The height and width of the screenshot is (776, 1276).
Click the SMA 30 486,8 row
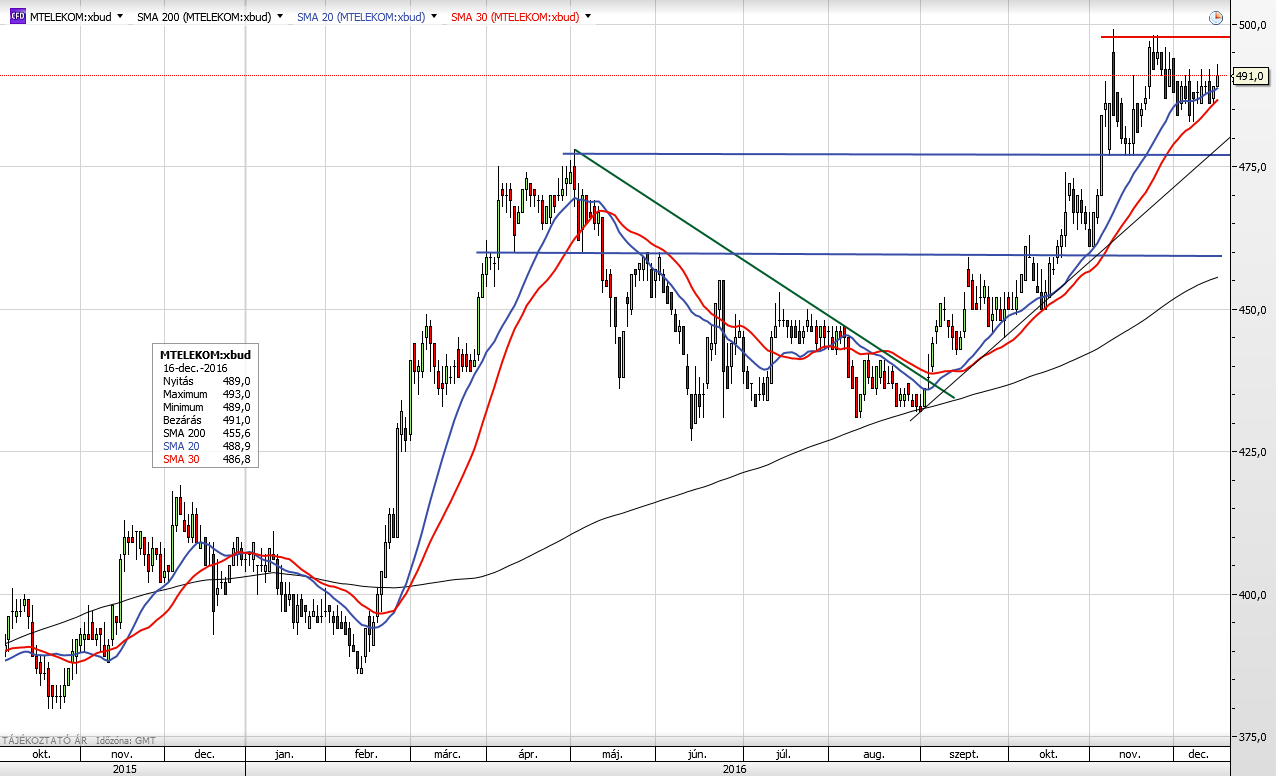click(x=206, y=459)
